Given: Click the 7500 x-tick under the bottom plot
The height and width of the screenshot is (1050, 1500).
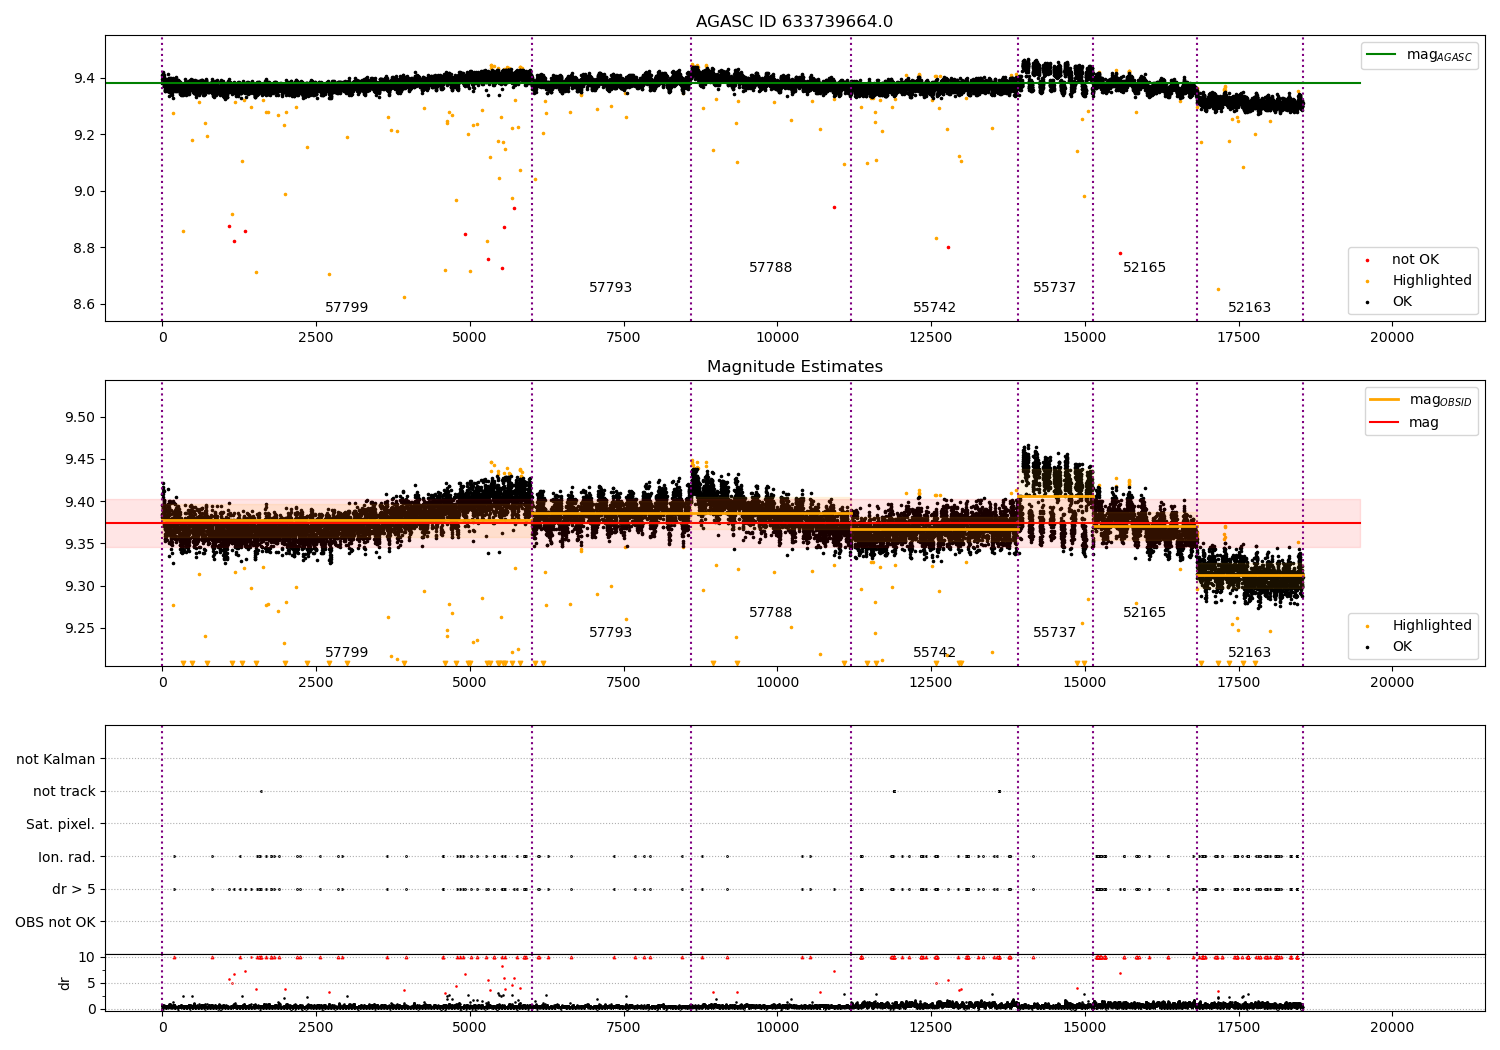Looking at the screenshot, I should tap(624, 1027).
